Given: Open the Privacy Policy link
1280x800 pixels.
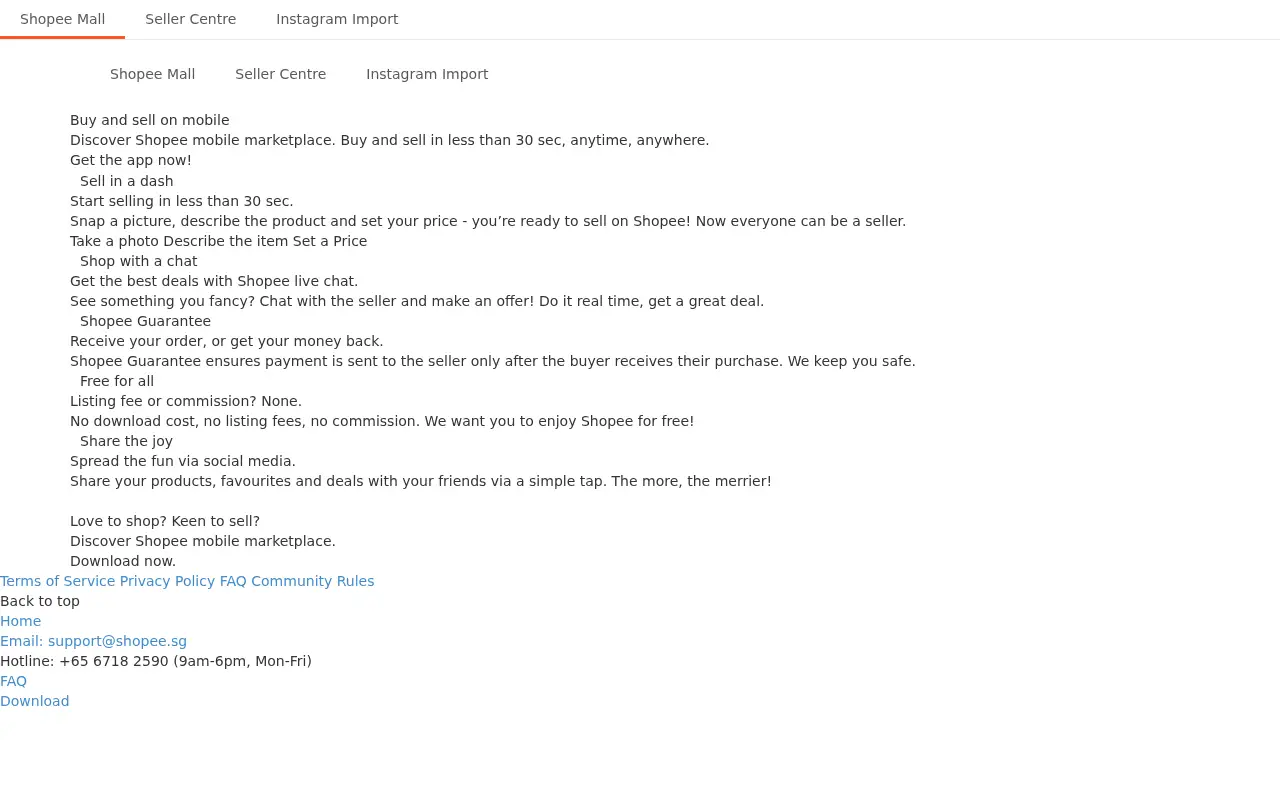Looking at the screenshot, I should [167, 581].
